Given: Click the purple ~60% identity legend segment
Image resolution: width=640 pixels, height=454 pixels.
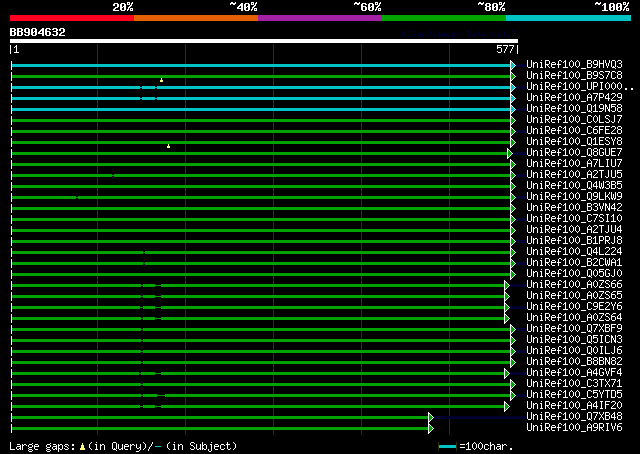Looking at the screenshot, I should (x=319, y=18).
